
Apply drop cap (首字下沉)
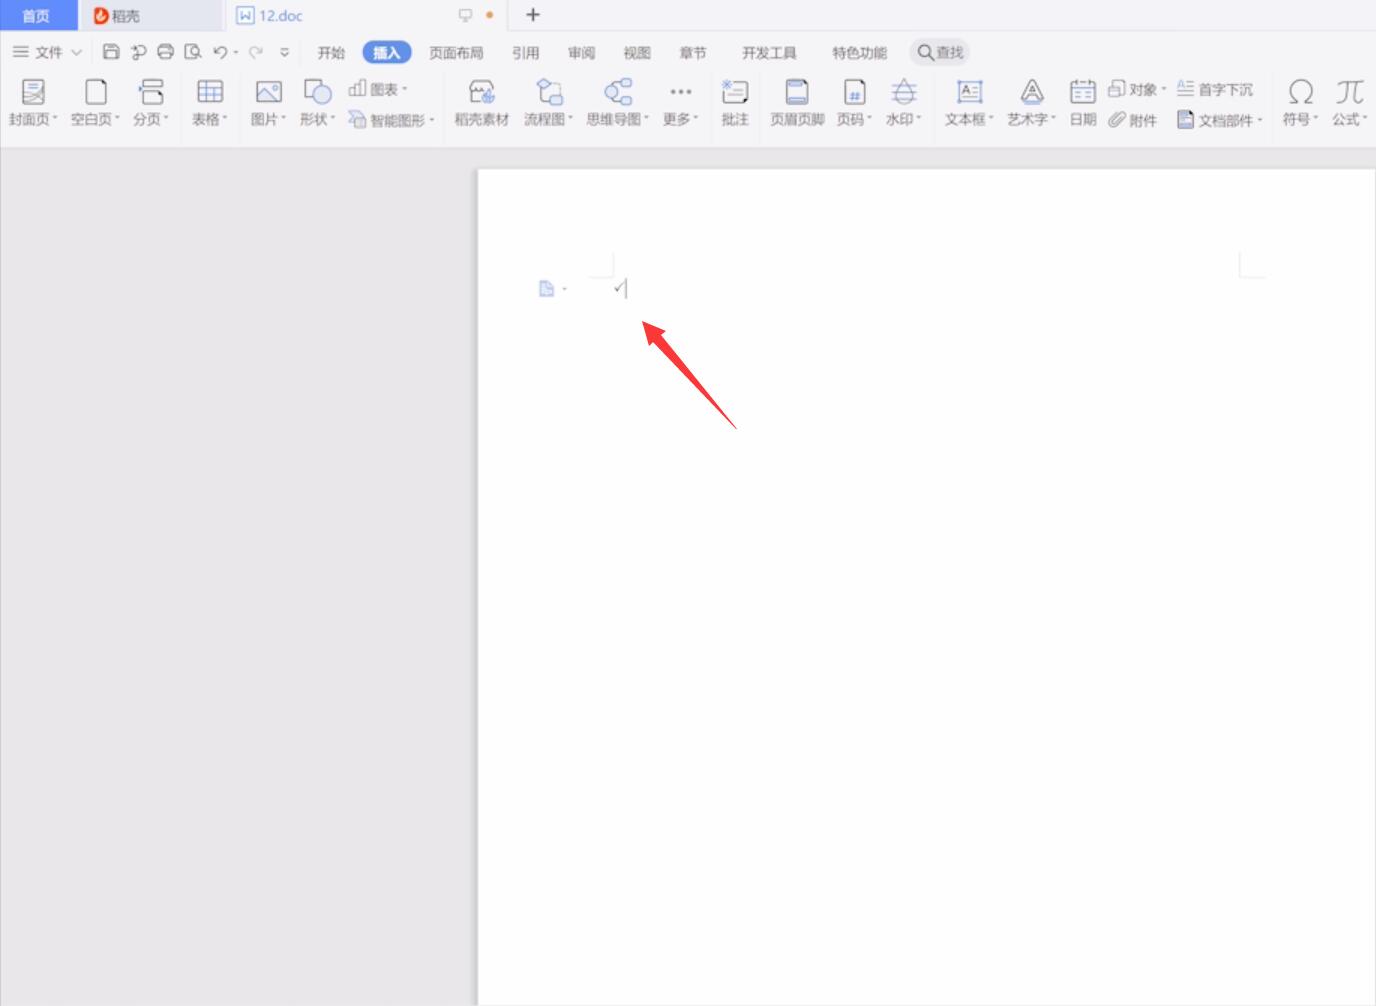click(x=1215, y=89)
